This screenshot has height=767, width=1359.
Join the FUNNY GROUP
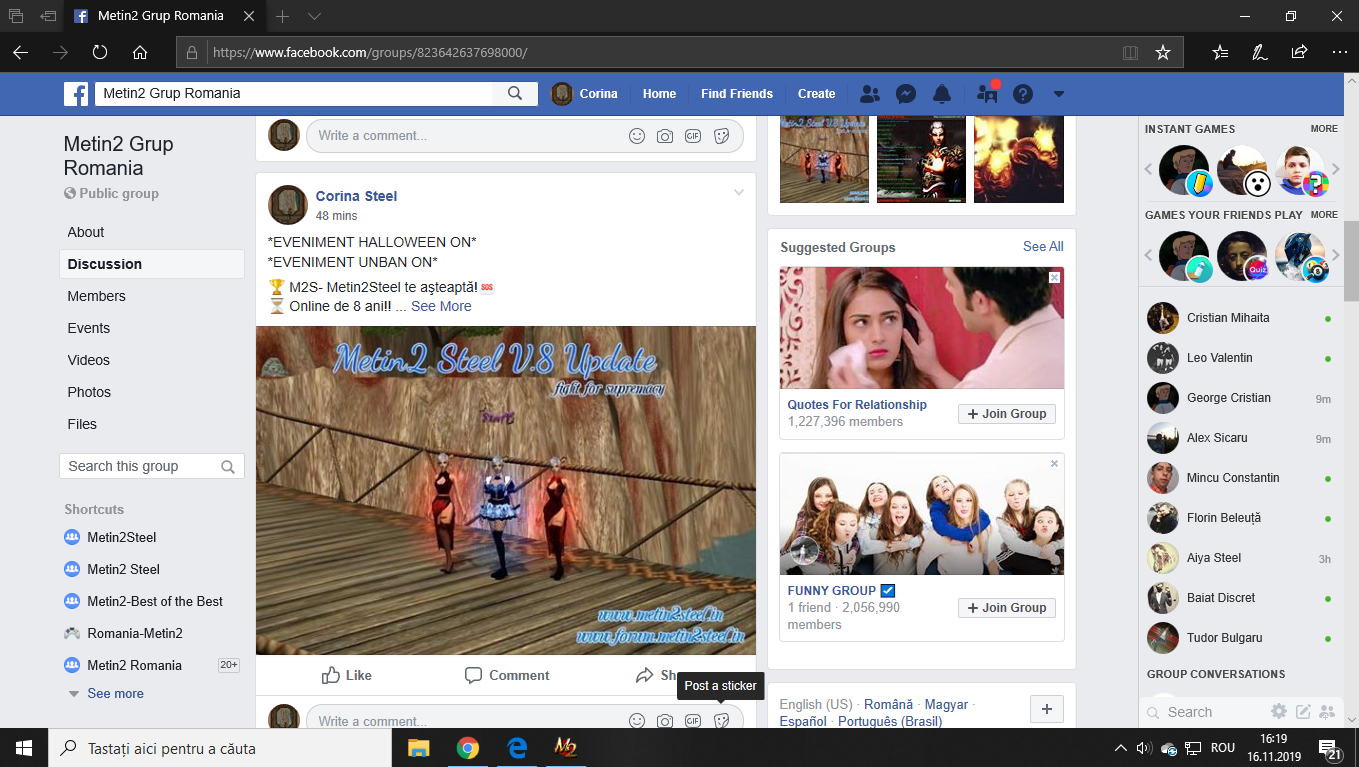(1007, 607)
